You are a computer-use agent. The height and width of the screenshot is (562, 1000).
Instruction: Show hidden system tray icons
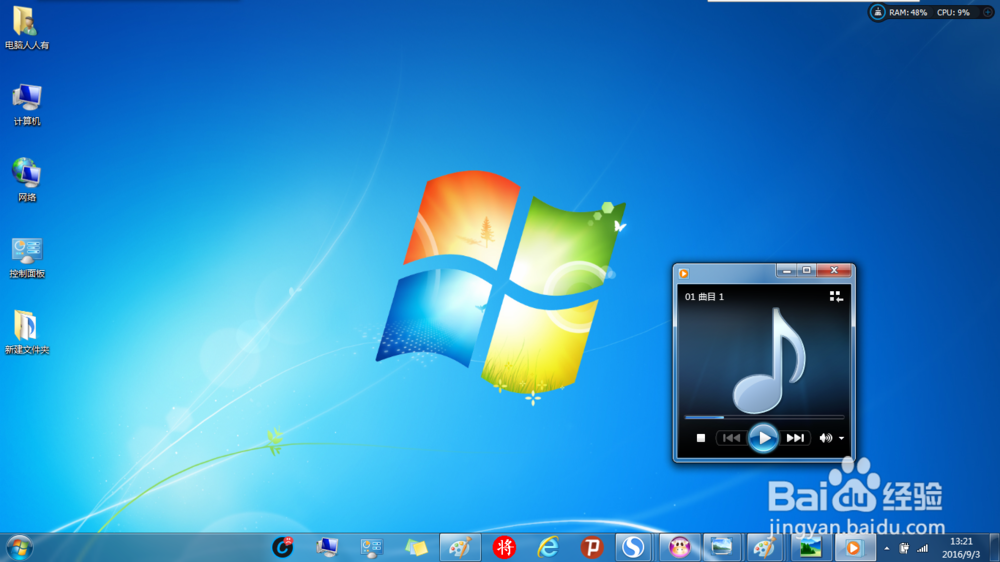(886, 549)
